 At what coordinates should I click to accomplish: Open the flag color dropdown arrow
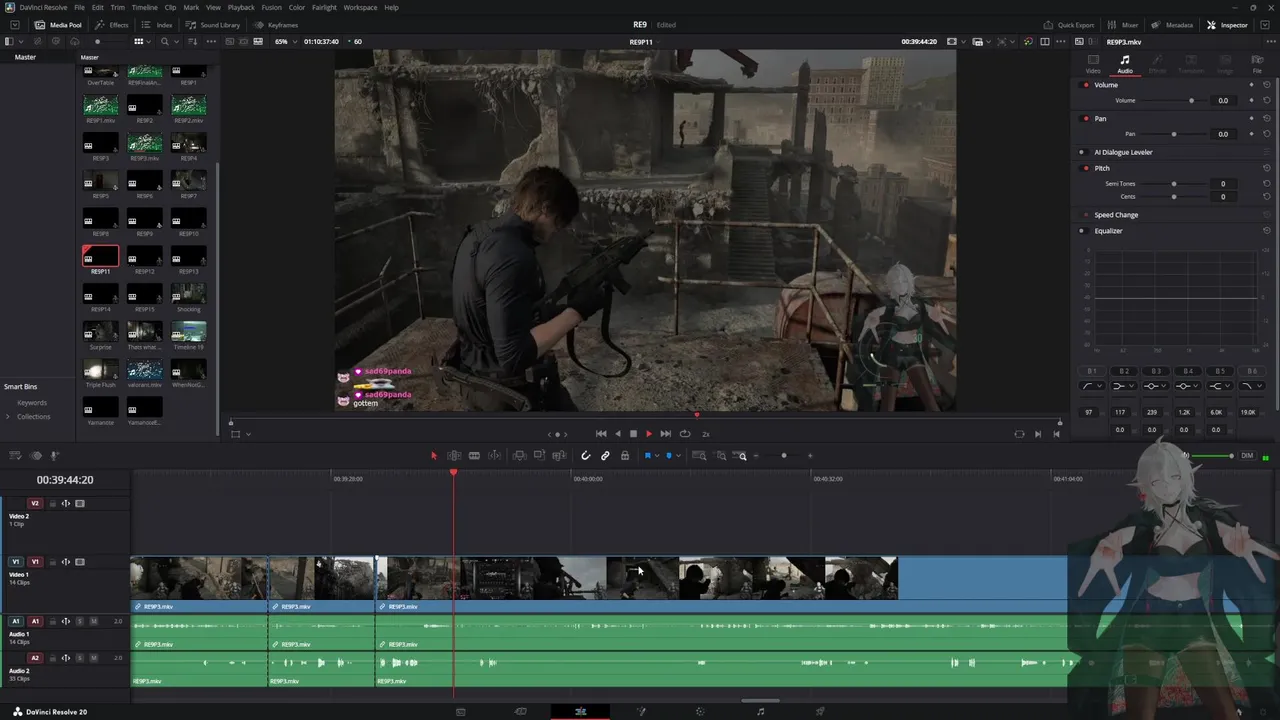click(656, 456)
